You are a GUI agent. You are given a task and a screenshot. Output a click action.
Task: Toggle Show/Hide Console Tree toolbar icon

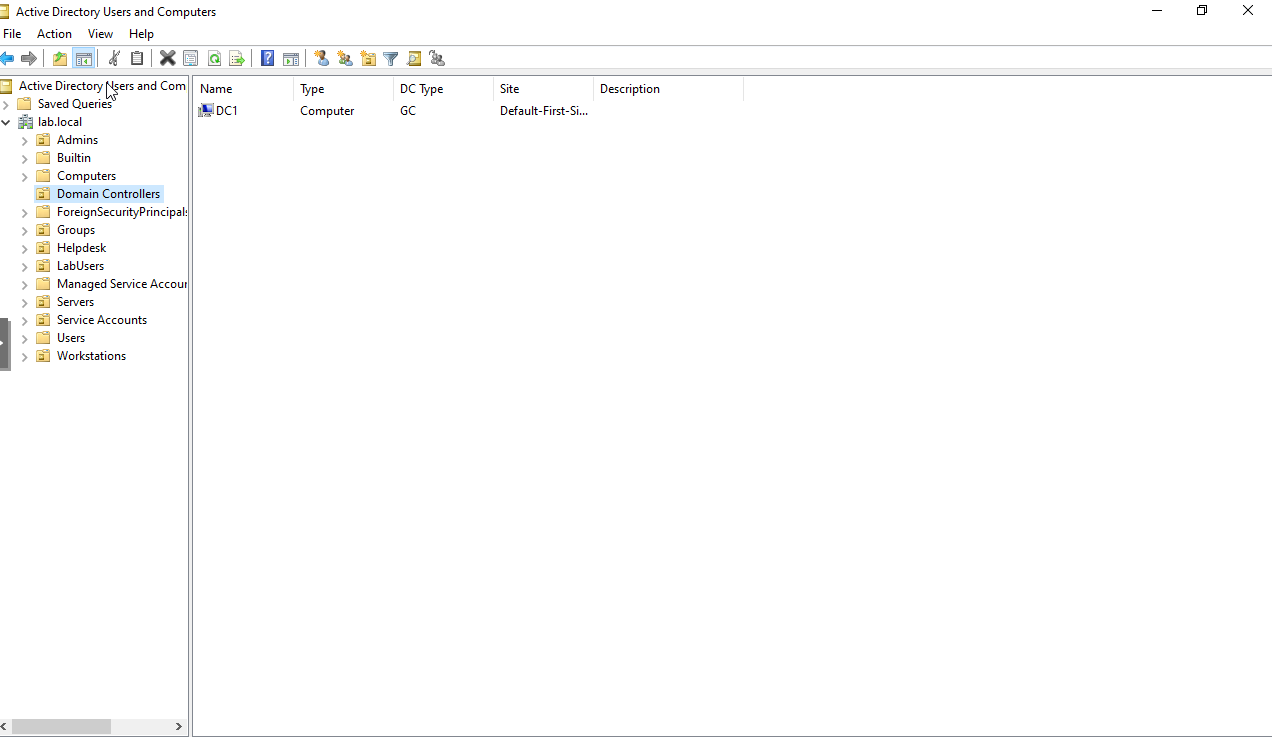(83, 59)
